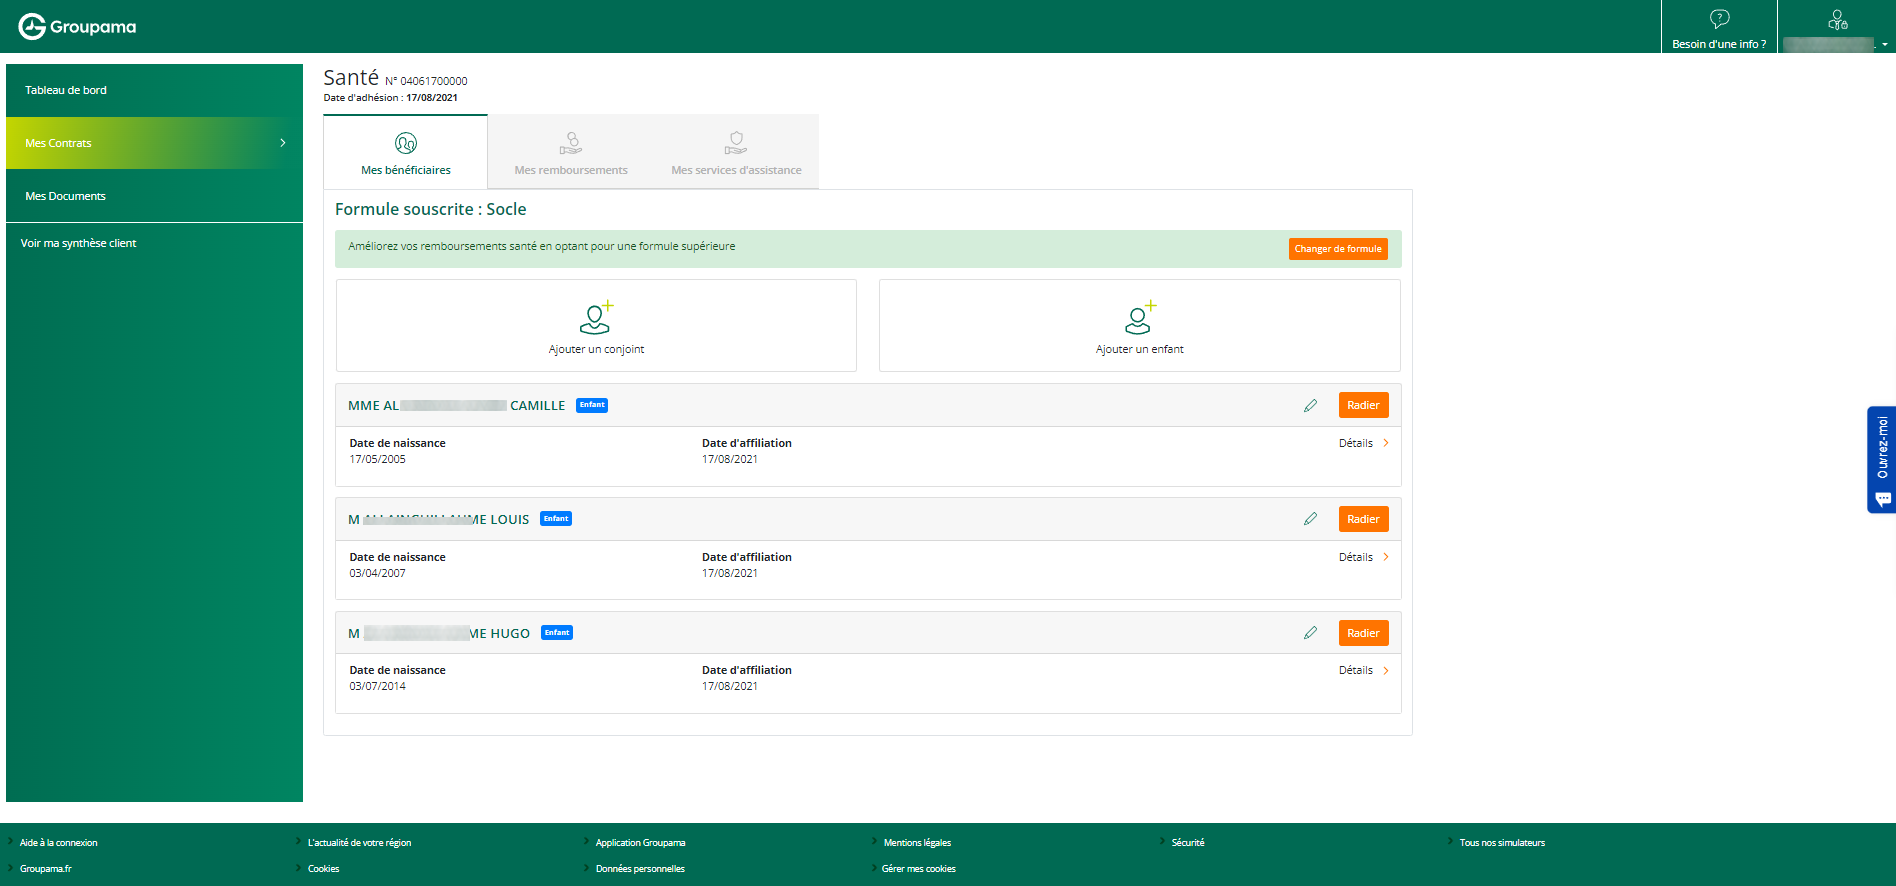The image size is (1896, 886).
Task: Edit Louis's record with the pencil icon
Action: [1310, 519]
